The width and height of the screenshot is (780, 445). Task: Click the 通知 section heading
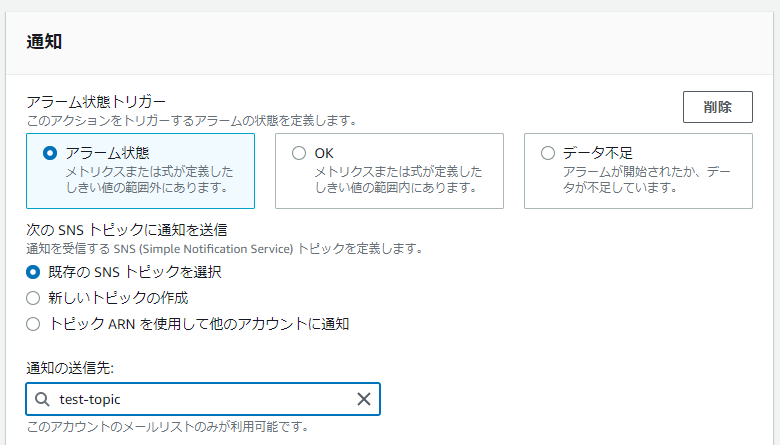tap(44, 41)
